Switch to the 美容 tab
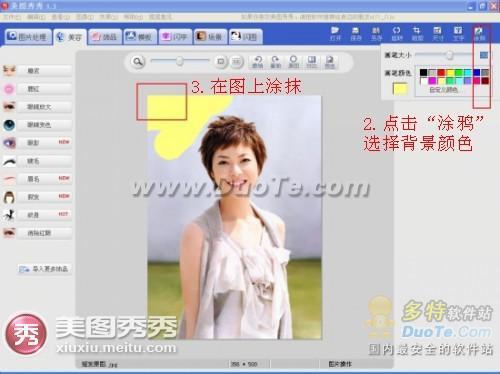The height and width of the screenshot is (374, 500). tap(70, 37)
